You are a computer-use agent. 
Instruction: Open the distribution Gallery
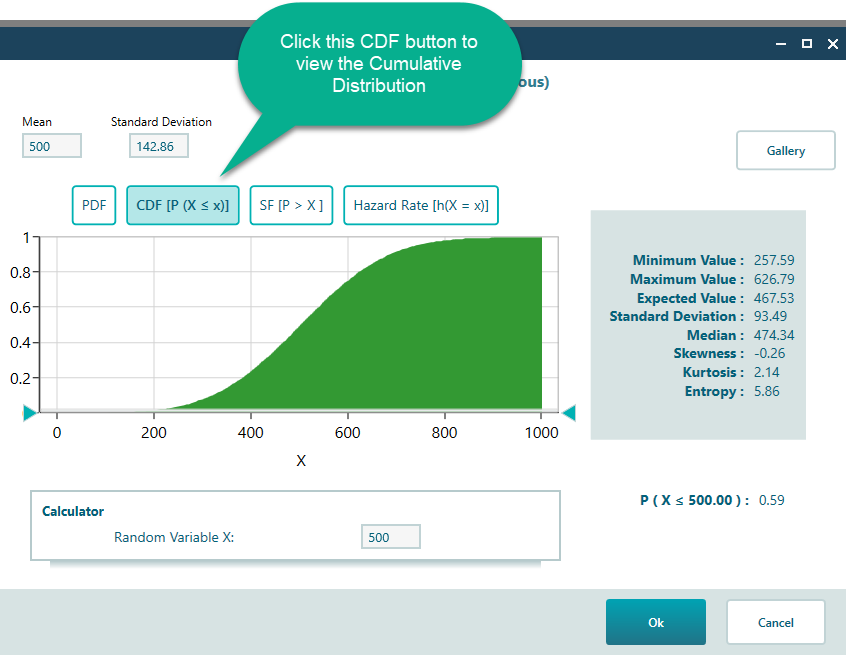[x=785, y=151]
